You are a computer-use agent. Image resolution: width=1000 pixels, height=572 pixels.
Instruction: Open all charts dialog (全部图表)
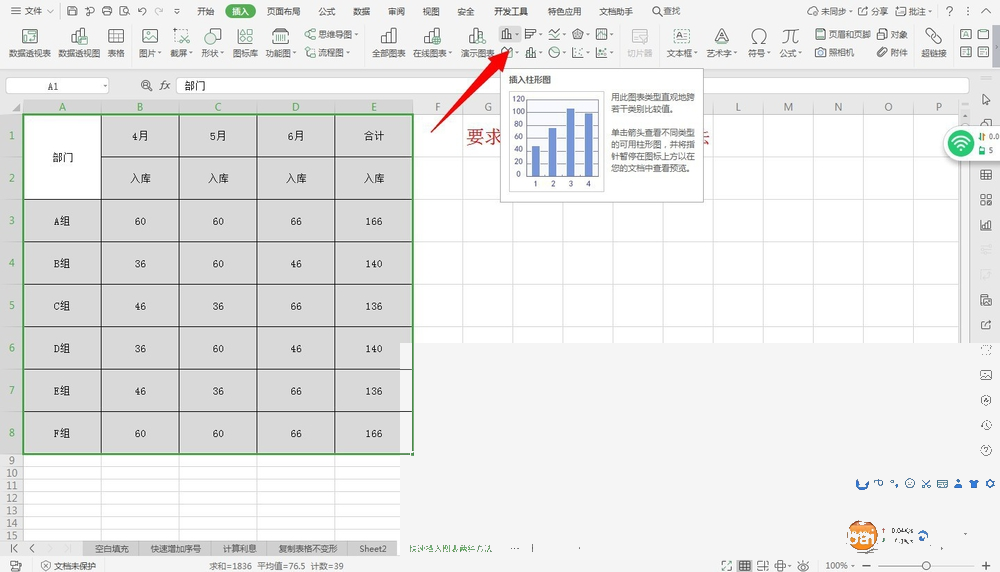(x=388, y=42)
